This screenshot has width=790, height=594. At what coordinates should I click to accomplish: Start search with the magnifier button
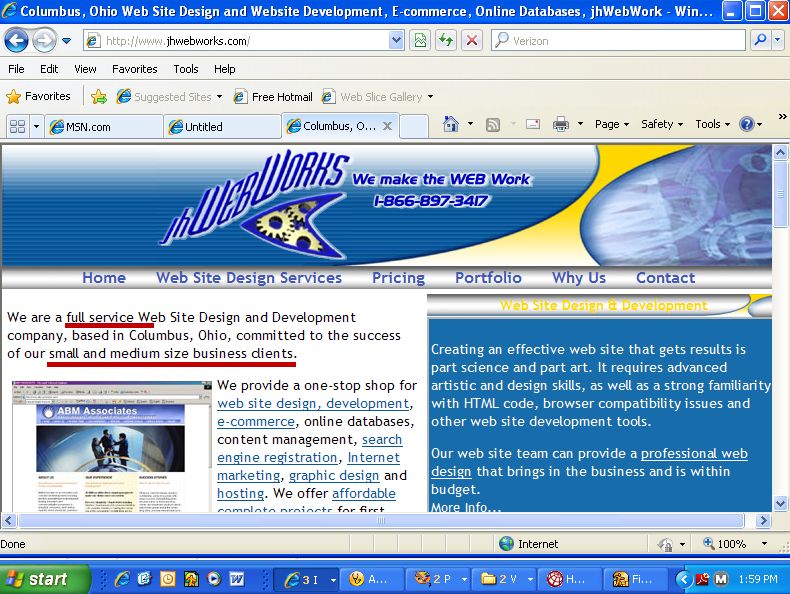[x=761, y=40]
